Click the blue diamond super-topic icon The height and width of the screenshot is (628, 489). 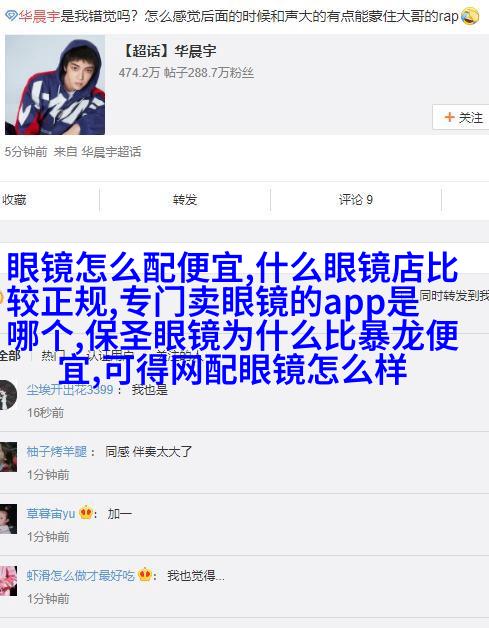[x=12, y=16]
